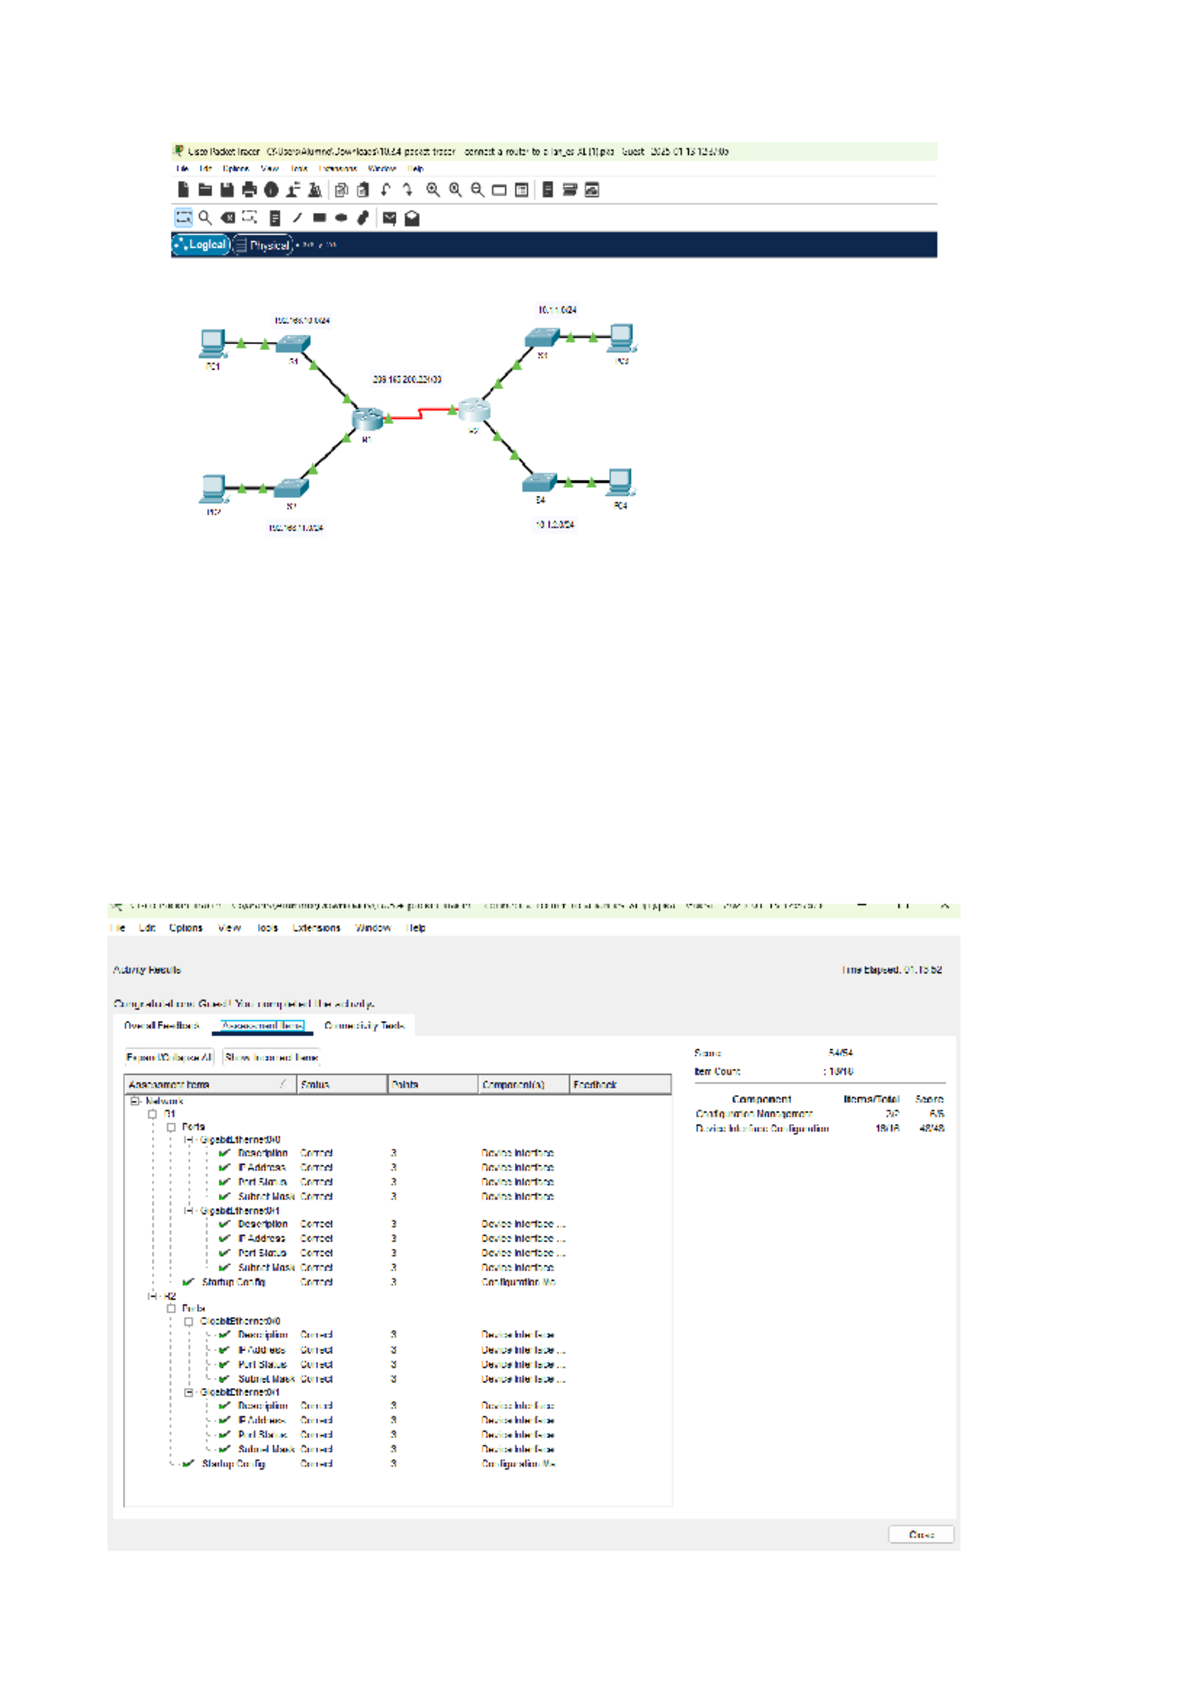Zoom in on the topology workspace
This screenshot has height=1696, width=1200.
point(433,189)
